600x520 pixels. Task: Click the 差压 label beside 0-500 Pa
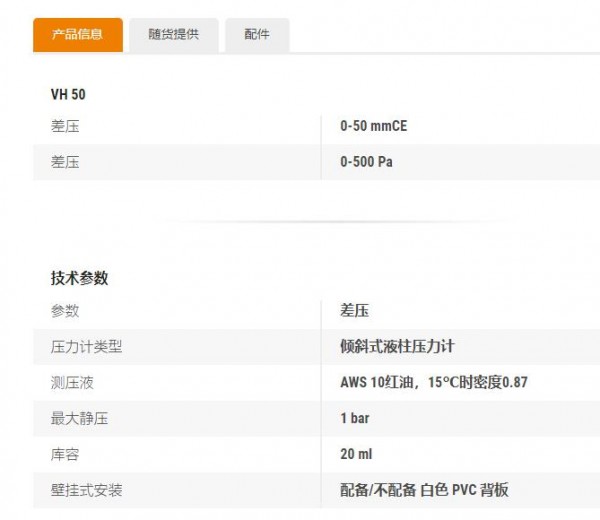tap(65, 162)
